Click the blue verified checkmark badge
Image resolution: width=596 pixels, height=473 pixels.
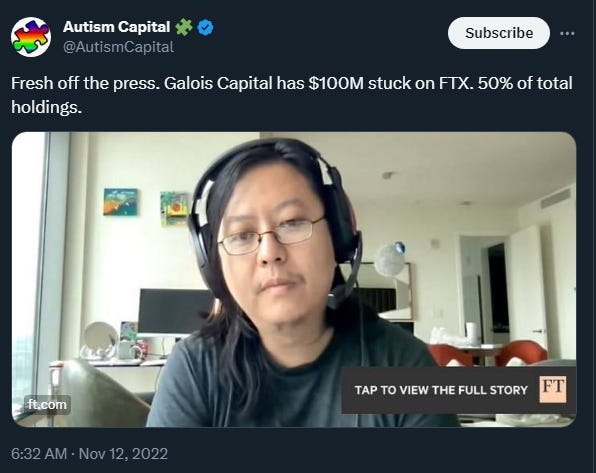pos(206,27)
